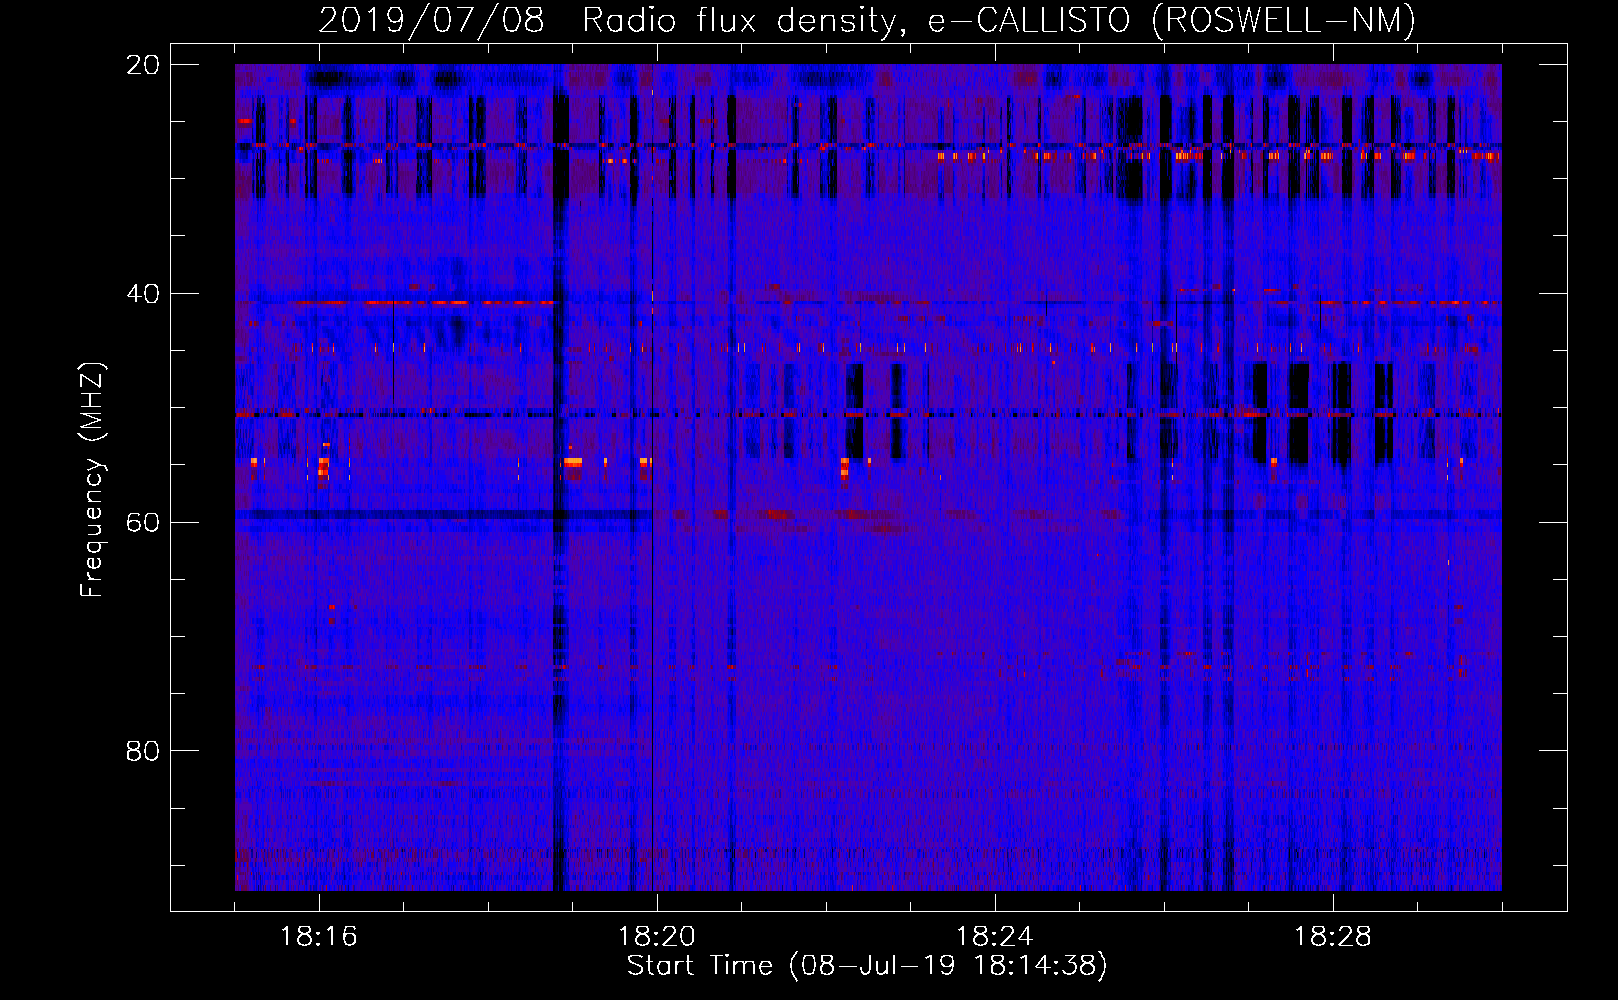1618x1000 pixels.
Task: Select the 'Frequency (MHZ)' axis label
Action: (92, 480)
